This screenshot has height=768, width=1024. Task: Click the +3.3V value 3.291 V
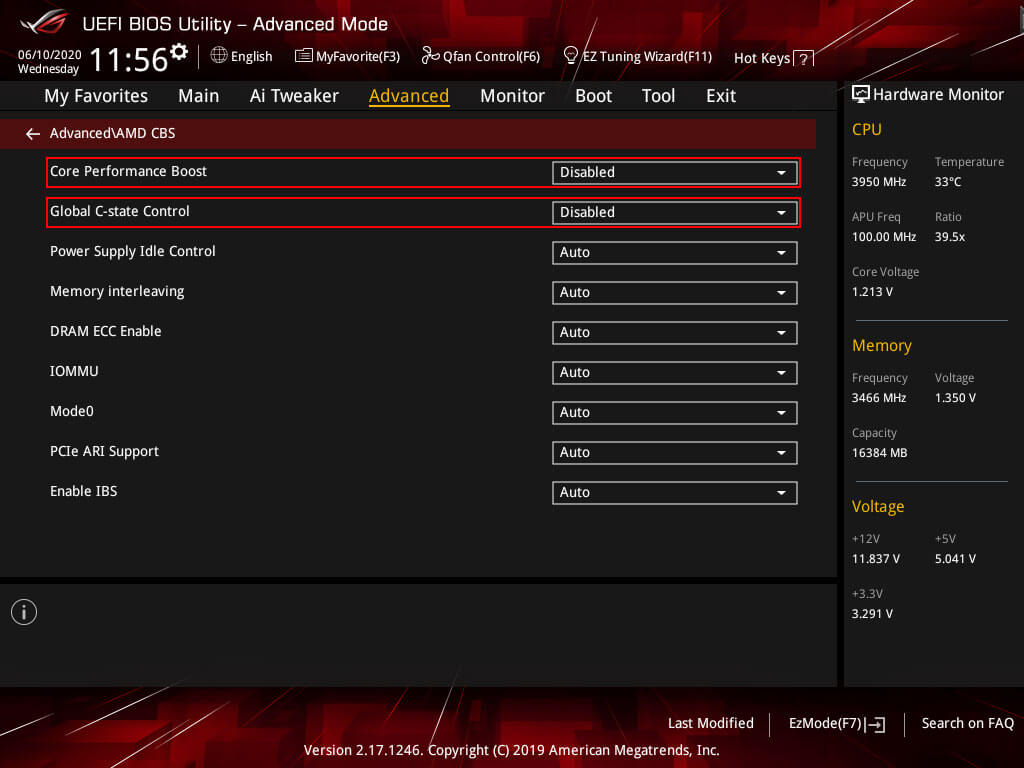tap(872, 614)
